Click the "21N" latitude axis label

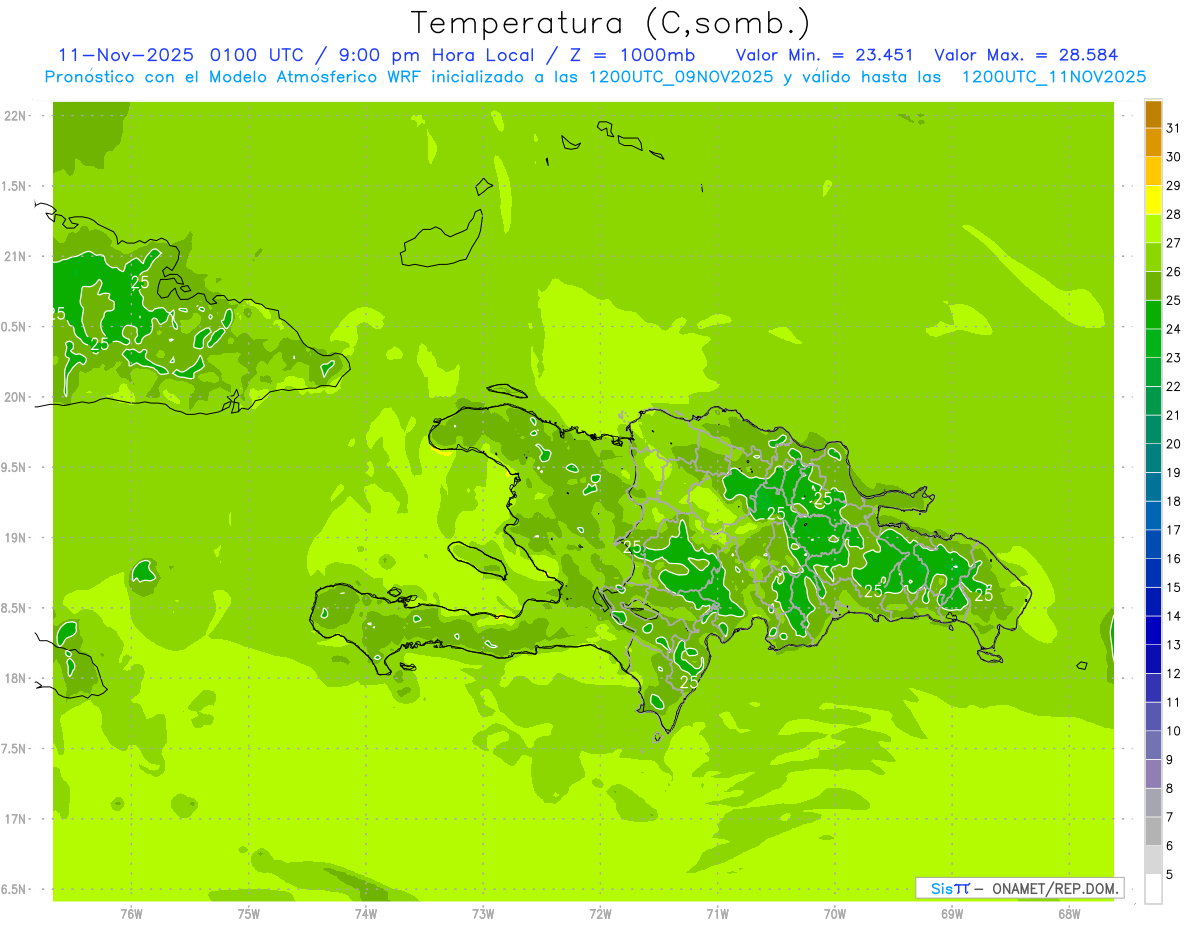coord(16,256)
